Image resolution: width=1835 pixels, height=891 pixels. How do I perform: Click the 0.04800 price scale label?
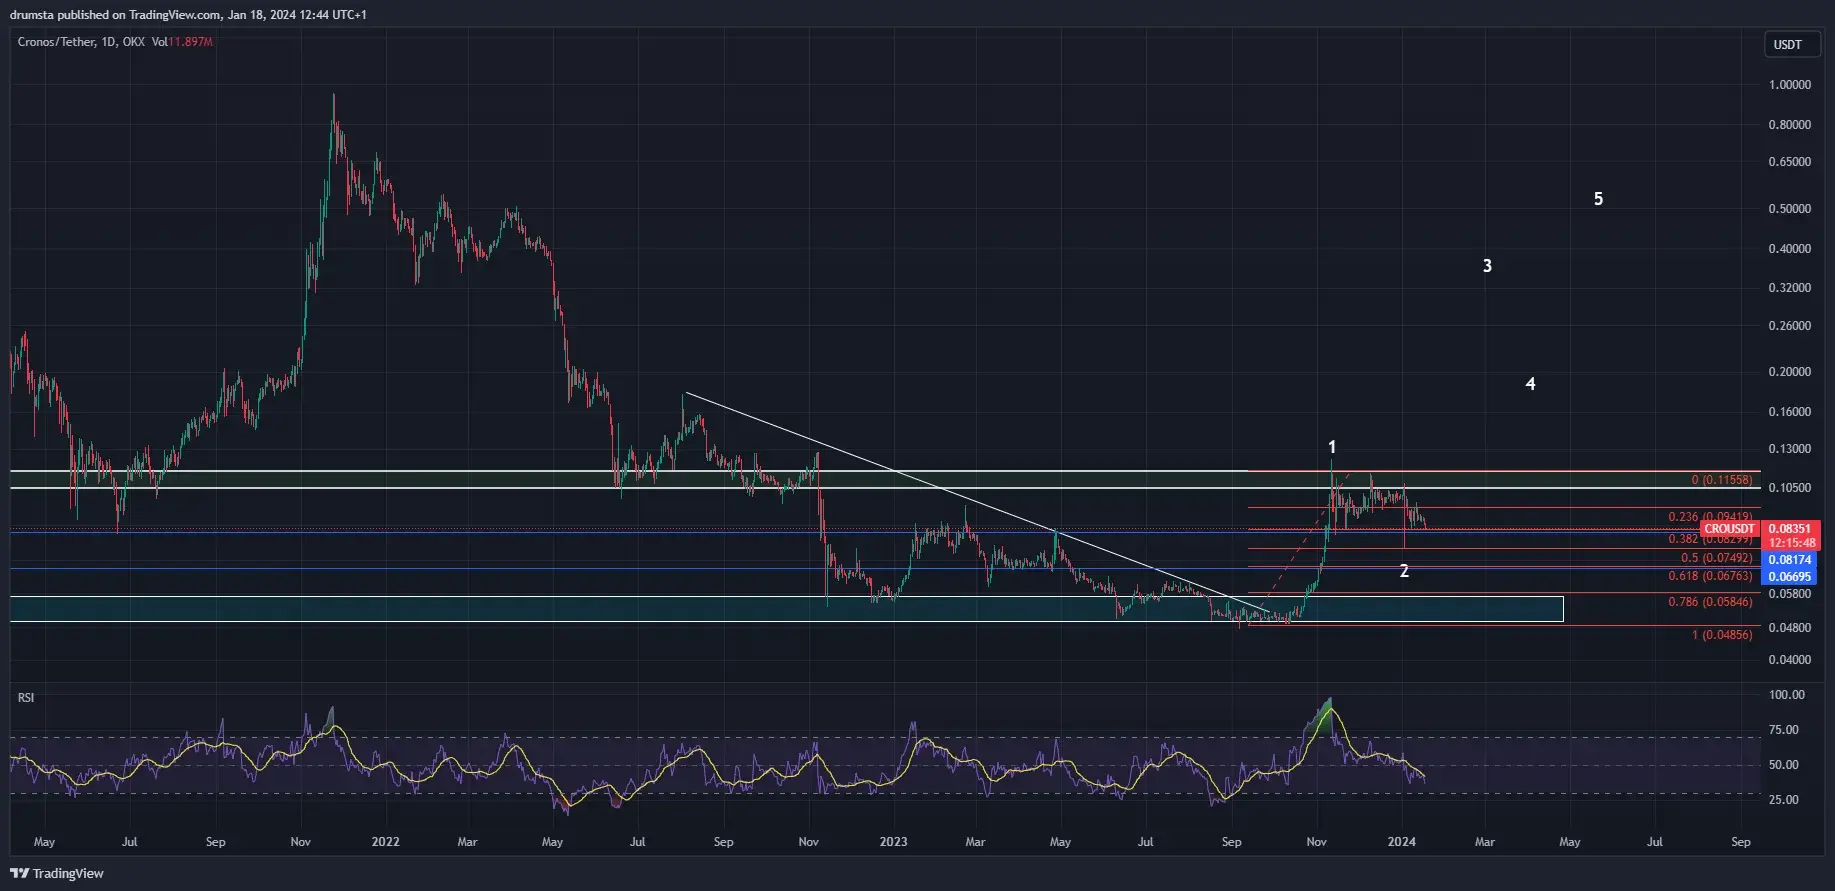click(x=1790, y=628)
